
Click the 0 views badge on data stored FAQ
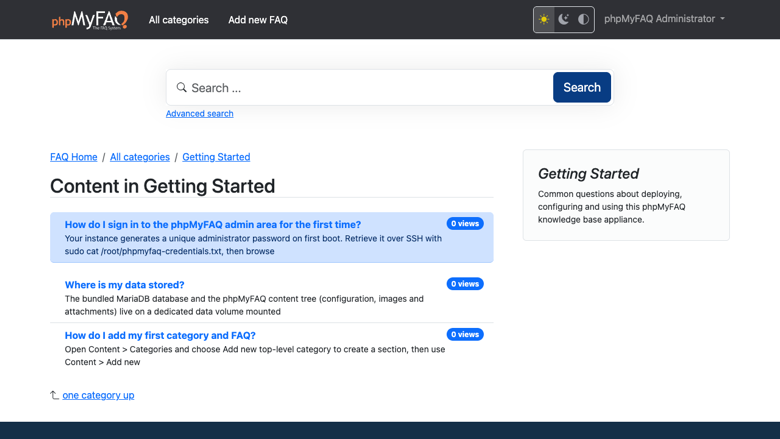tap(465, 284)
